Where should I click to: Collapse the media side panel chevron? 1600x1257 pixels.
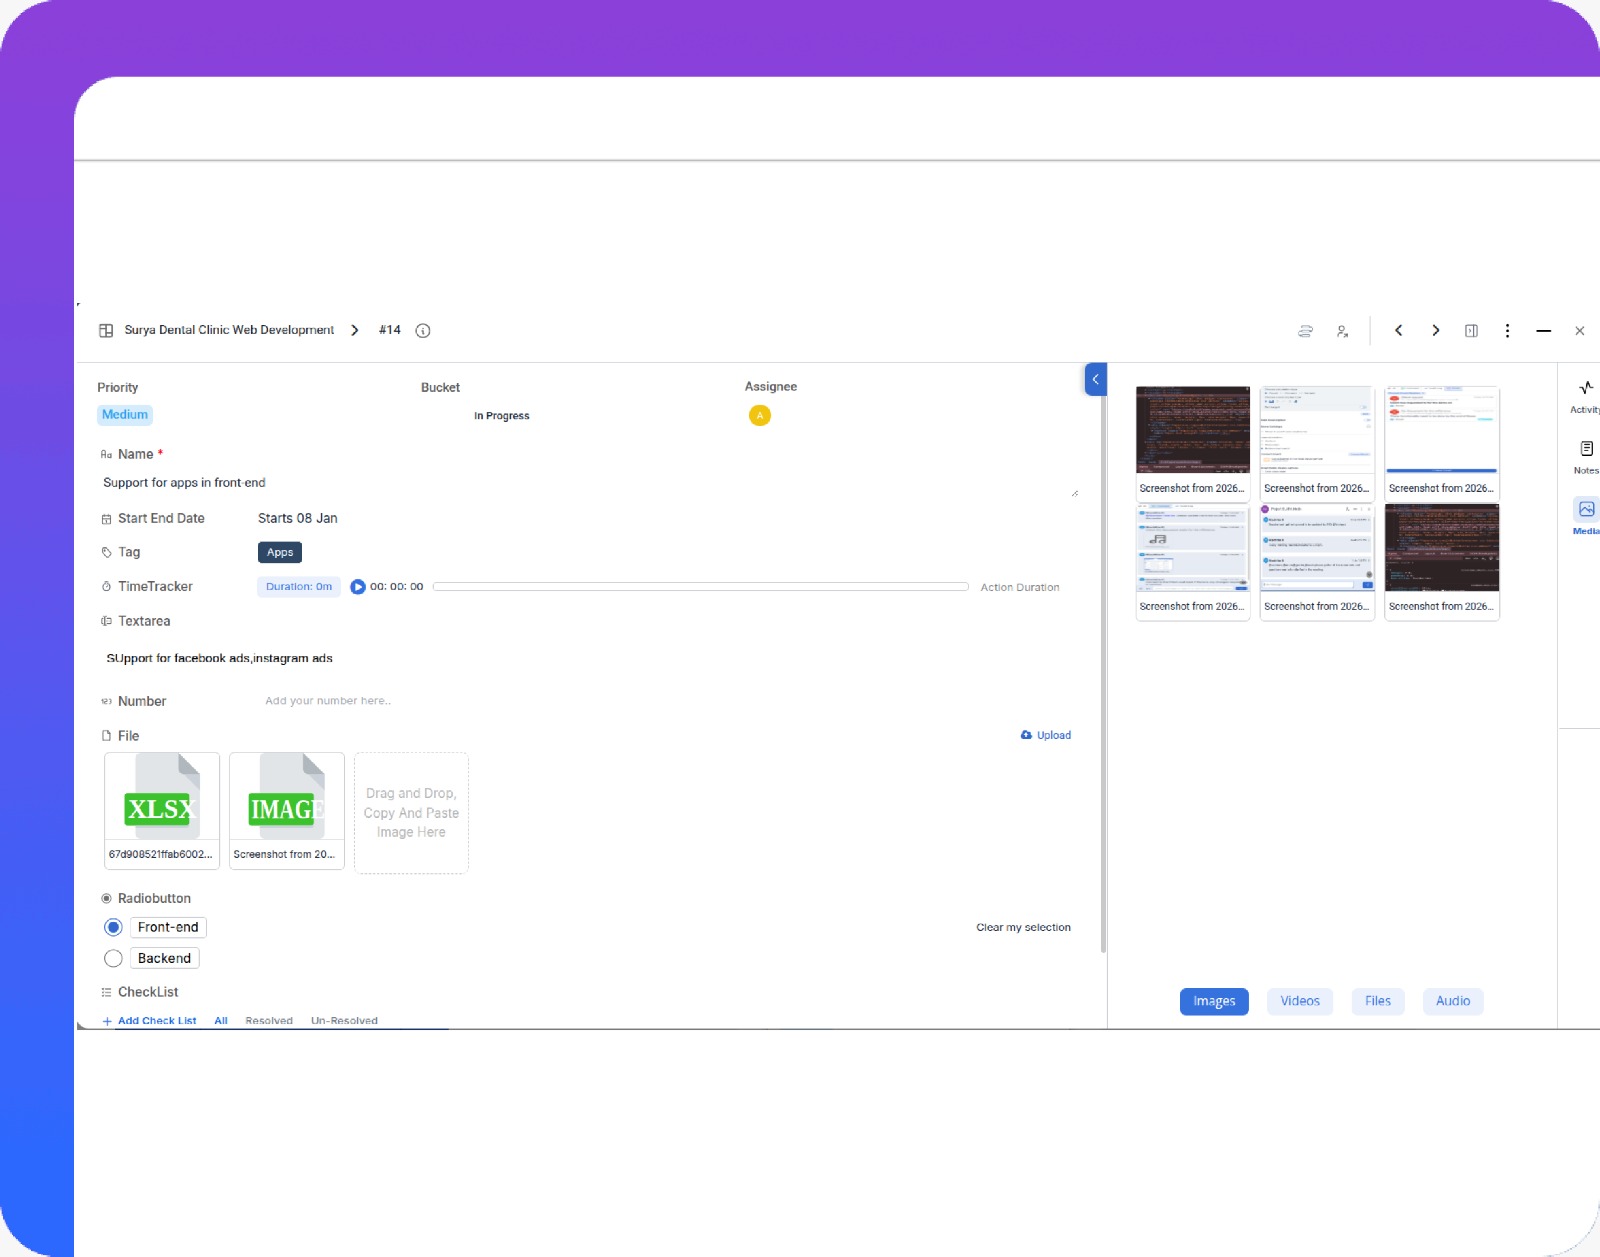[1095, 380]
